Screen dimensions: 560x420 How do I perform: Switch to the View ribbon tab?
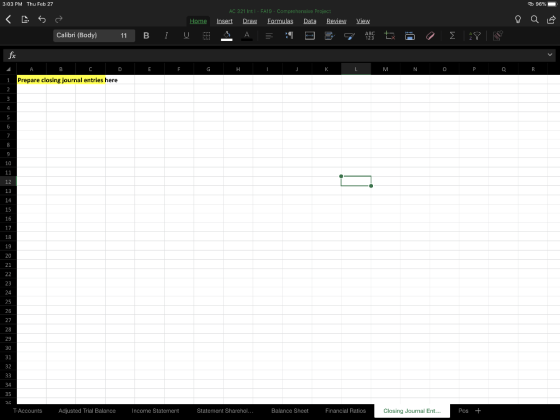[x=363, y=21]
